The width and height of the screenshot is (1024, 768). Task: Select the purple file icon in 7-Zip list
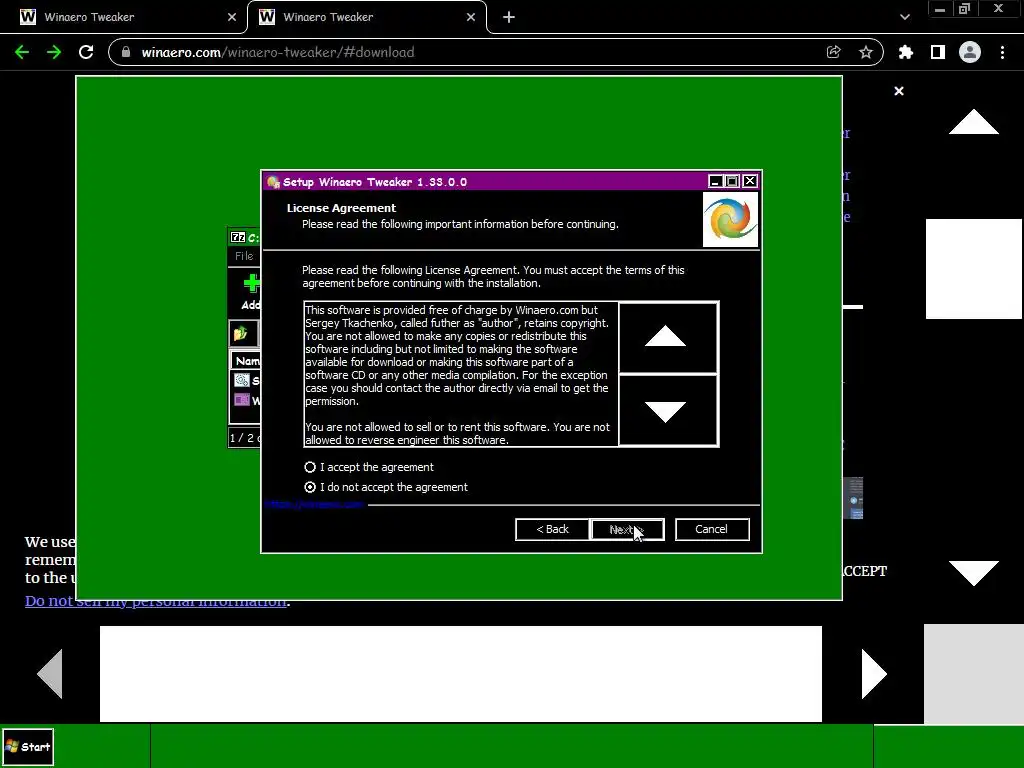[242, 400]
